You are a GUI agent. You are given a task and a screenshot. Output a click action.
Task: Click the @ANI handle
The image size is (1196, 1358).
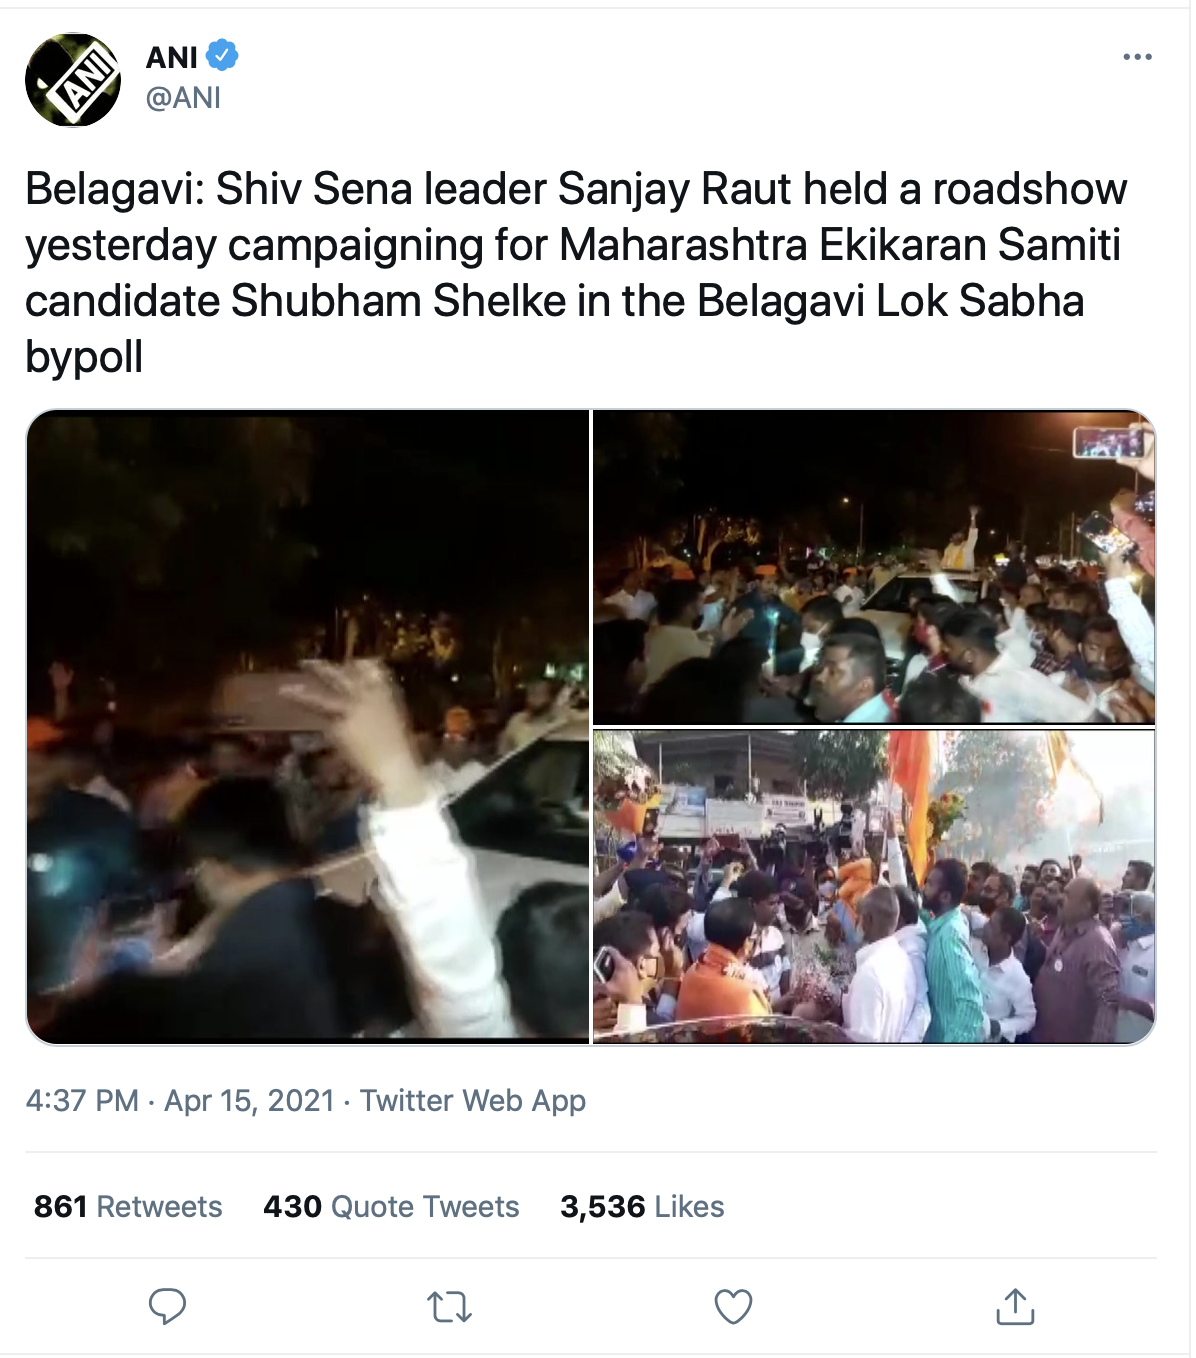(x=183, y=98)
